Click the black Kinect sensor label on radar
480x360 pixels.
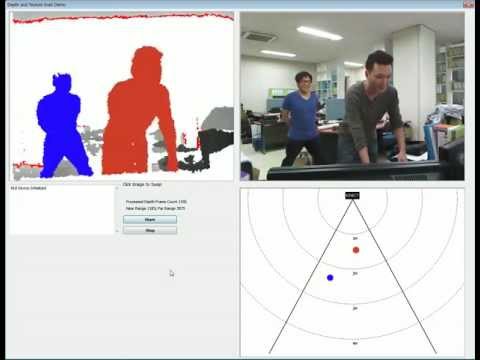352,195
